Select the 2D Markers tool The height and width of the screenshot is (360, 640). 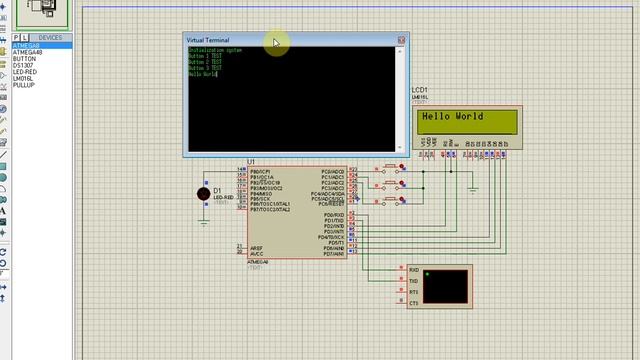click(x=2, y=233)
